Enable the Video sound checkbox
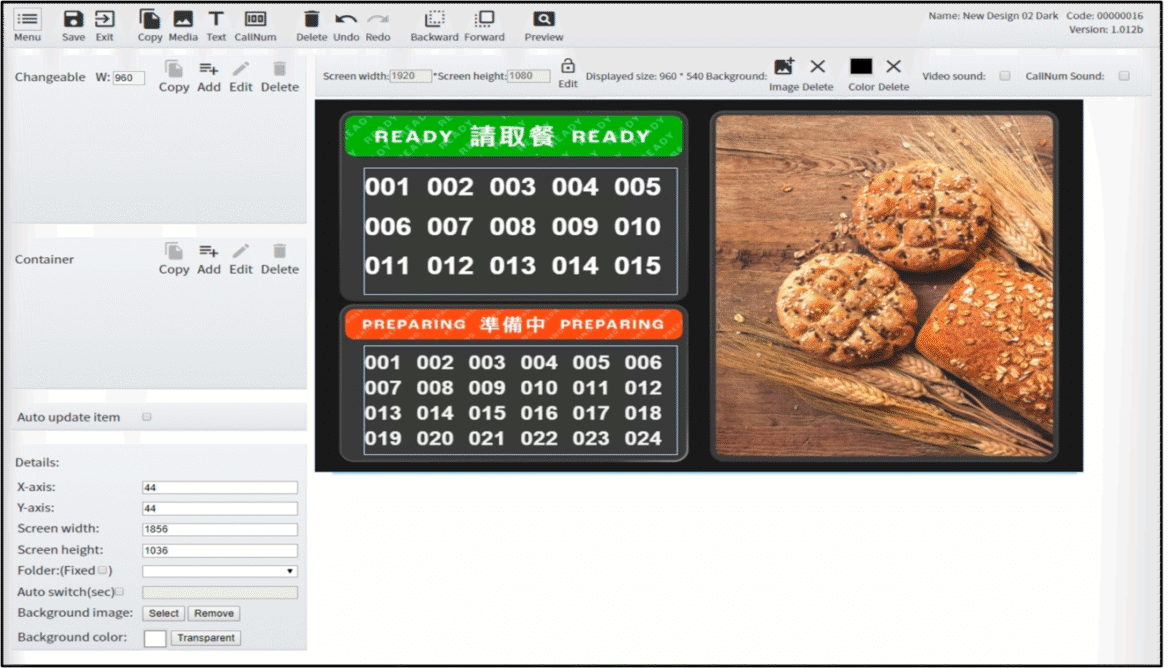This screenshot has height=668, width=1173. click(x=1005, y=76)
